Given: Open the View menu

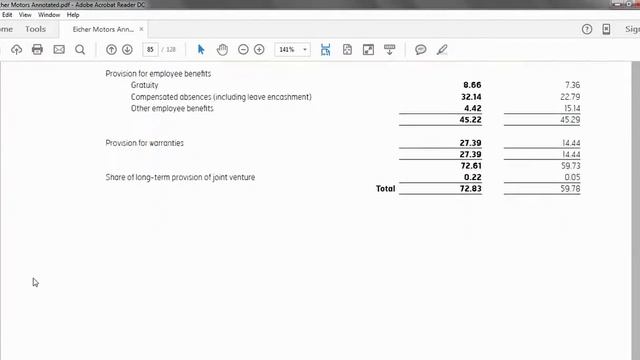Looking at the screenshot, I should pos(25,15).
